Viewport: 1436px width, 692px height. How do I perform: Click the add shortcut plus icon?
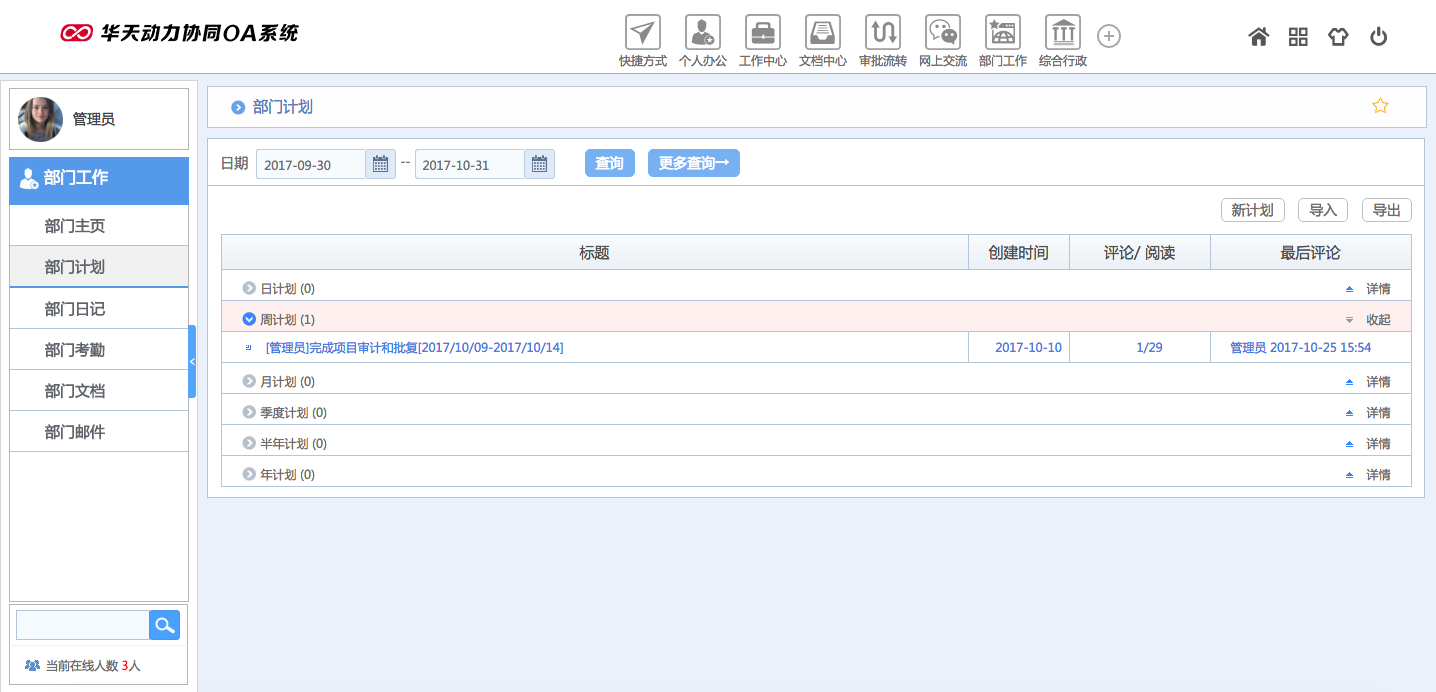point(1108,35)
